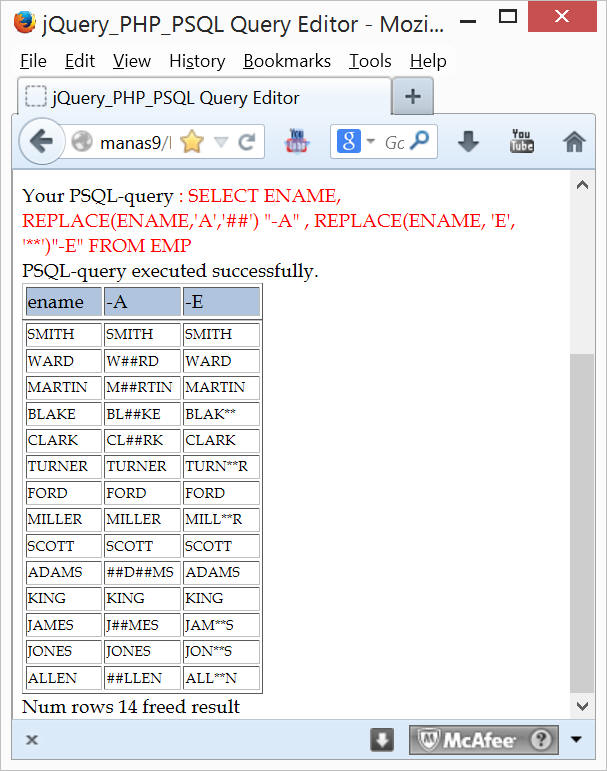Open the Edit menu
This screenshot has height=771, width=607.
(80, 61)
